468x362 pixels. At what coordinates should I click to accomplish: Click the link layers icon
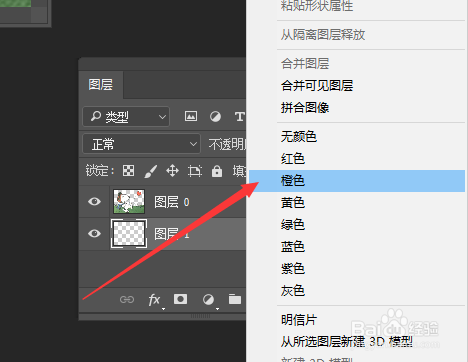[x=127, y=299]
